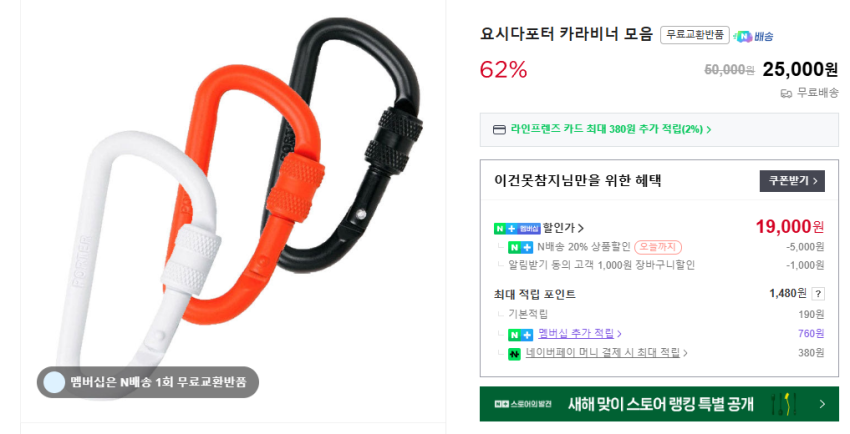
Task: Click the 오늘까지 pill label
Action: click(x=658, y=247)
